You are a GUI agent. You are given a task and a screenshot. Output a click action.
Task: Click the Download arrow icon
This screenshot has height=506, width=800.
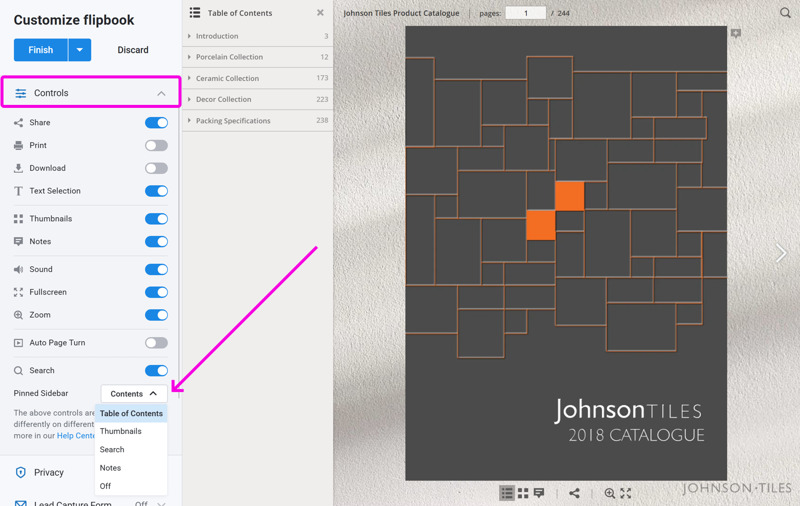coord(18,168)
